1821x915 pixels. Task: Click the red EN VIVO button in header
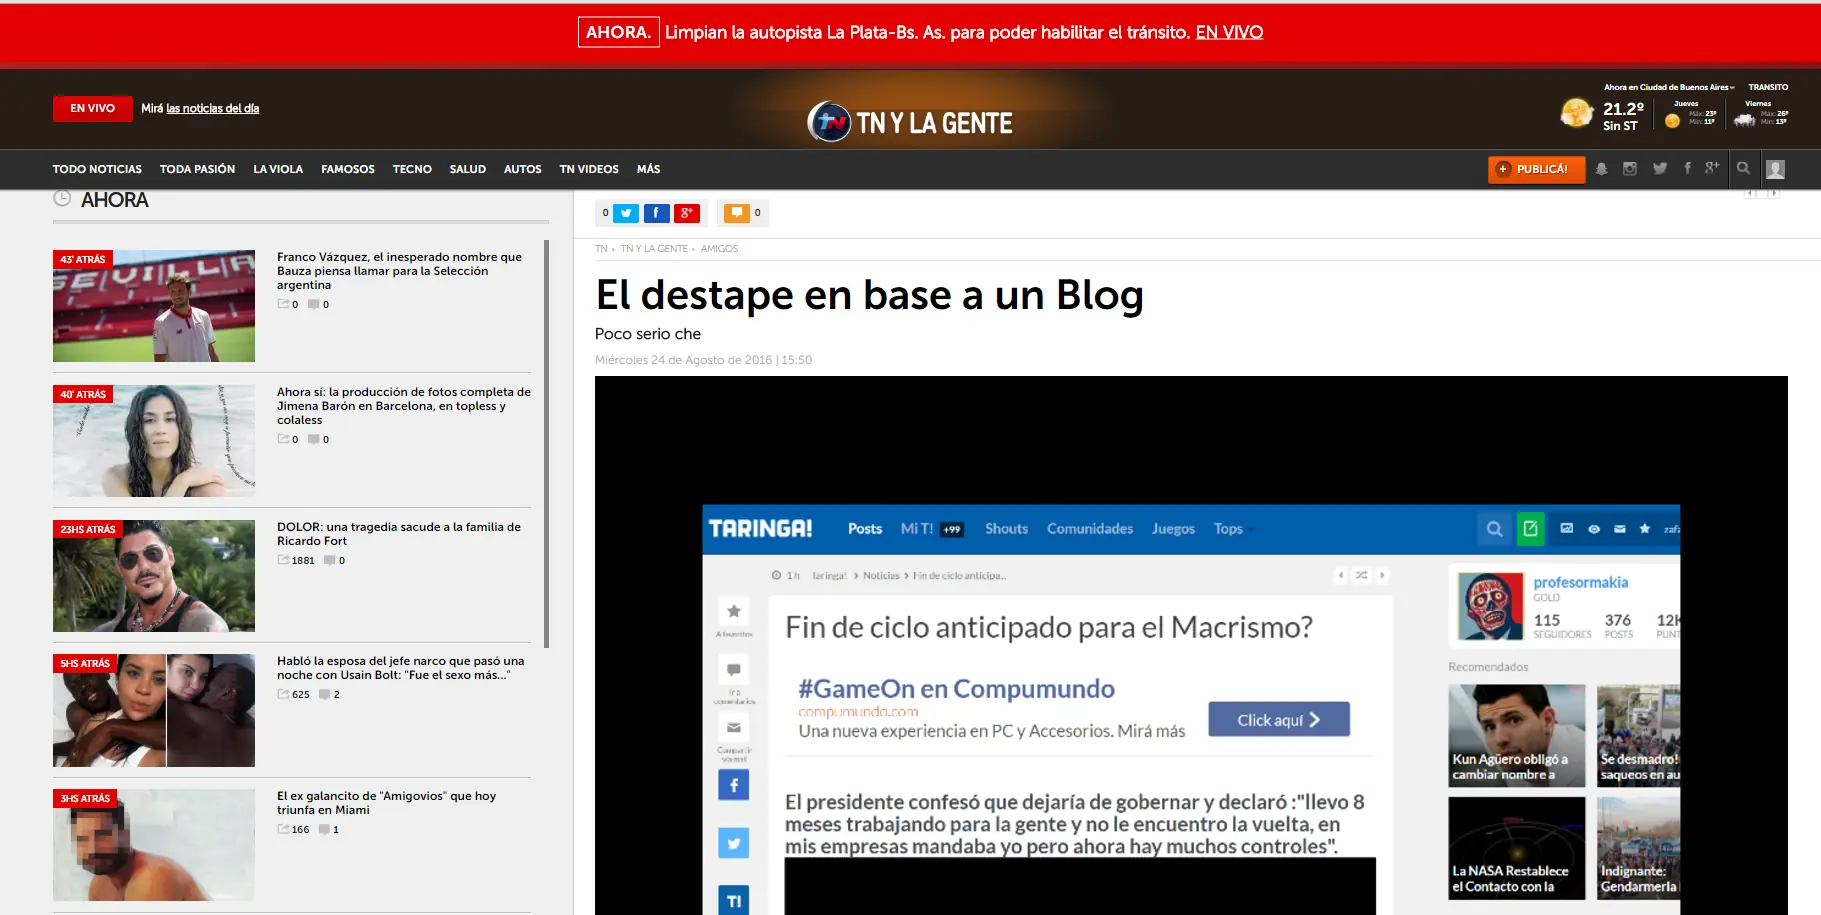pos(93,108)
